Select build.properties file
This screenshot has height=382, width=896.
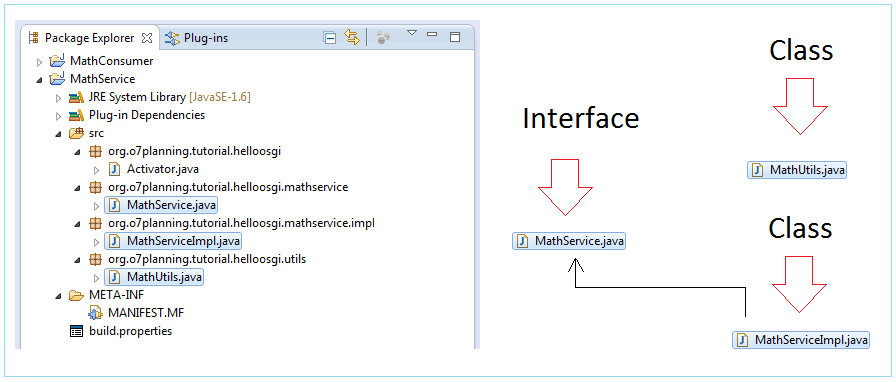click(130, 331)
